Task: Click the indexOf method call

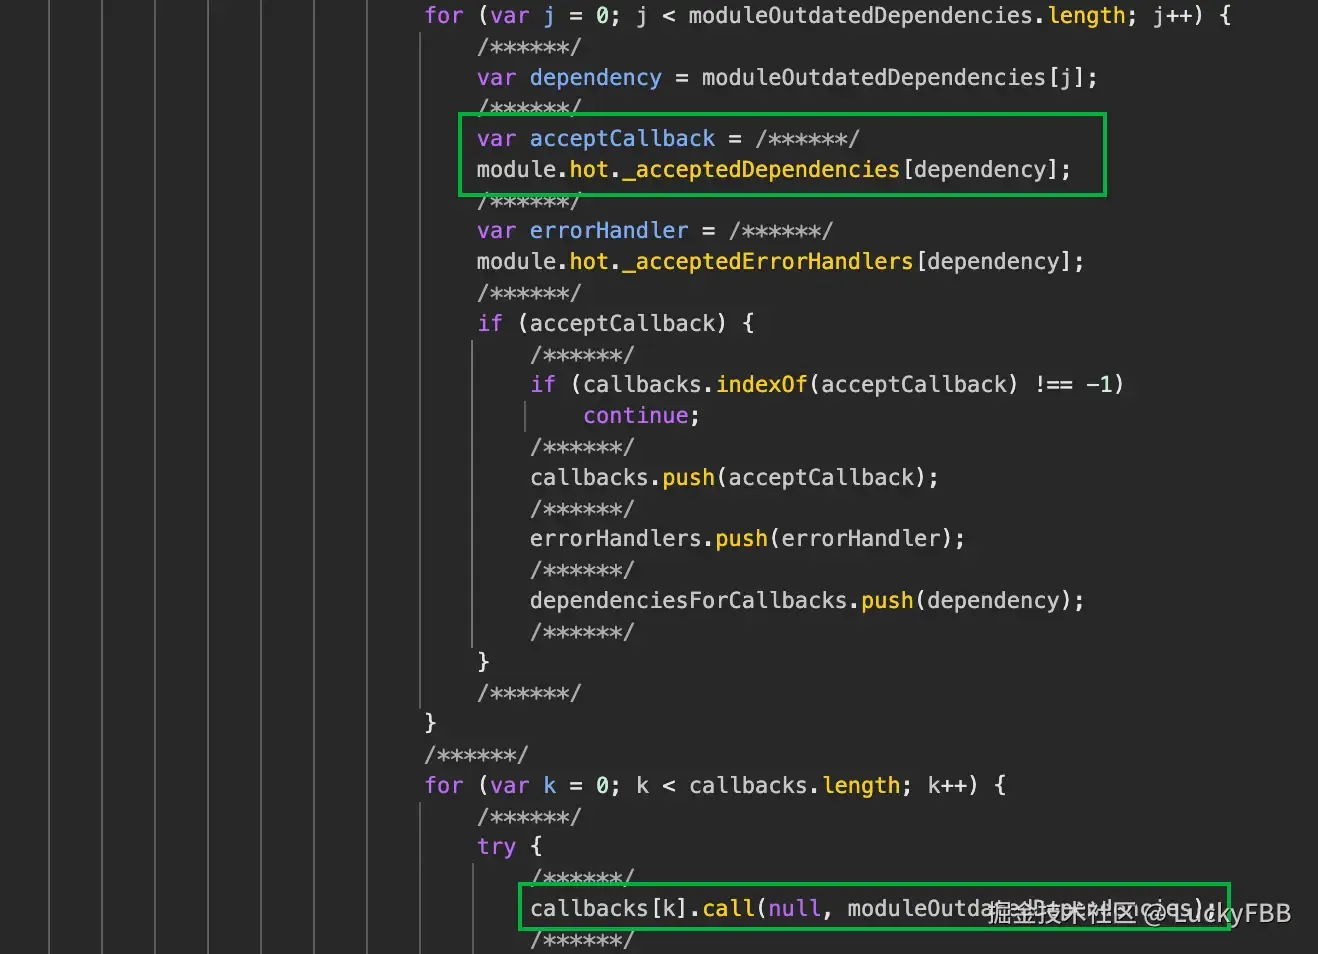Action: point(761,385)
